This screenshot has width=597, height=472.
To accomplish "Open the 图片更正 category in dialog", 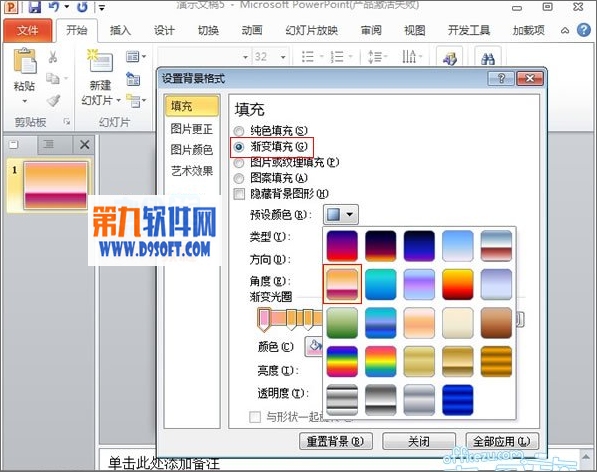I will coord(192,129).
